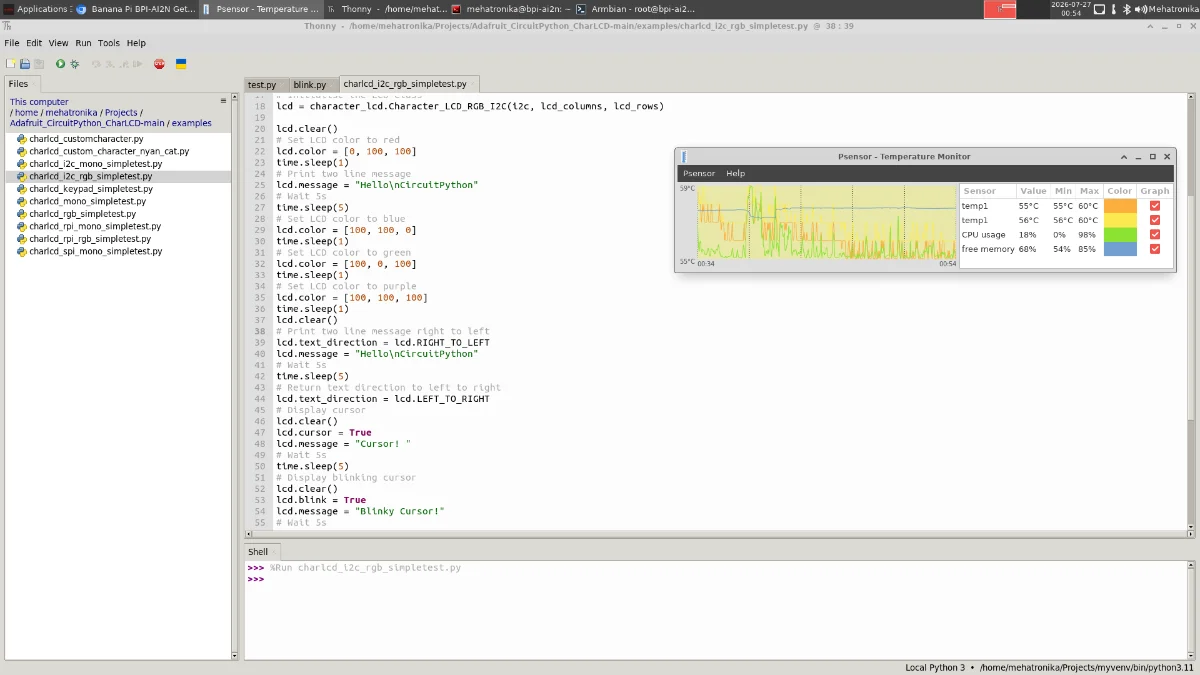Select charlcd_rpi_rgb_simpletest.py in the file list
Viewport: 1200px width, 675px height.
[x=90, y=239]
